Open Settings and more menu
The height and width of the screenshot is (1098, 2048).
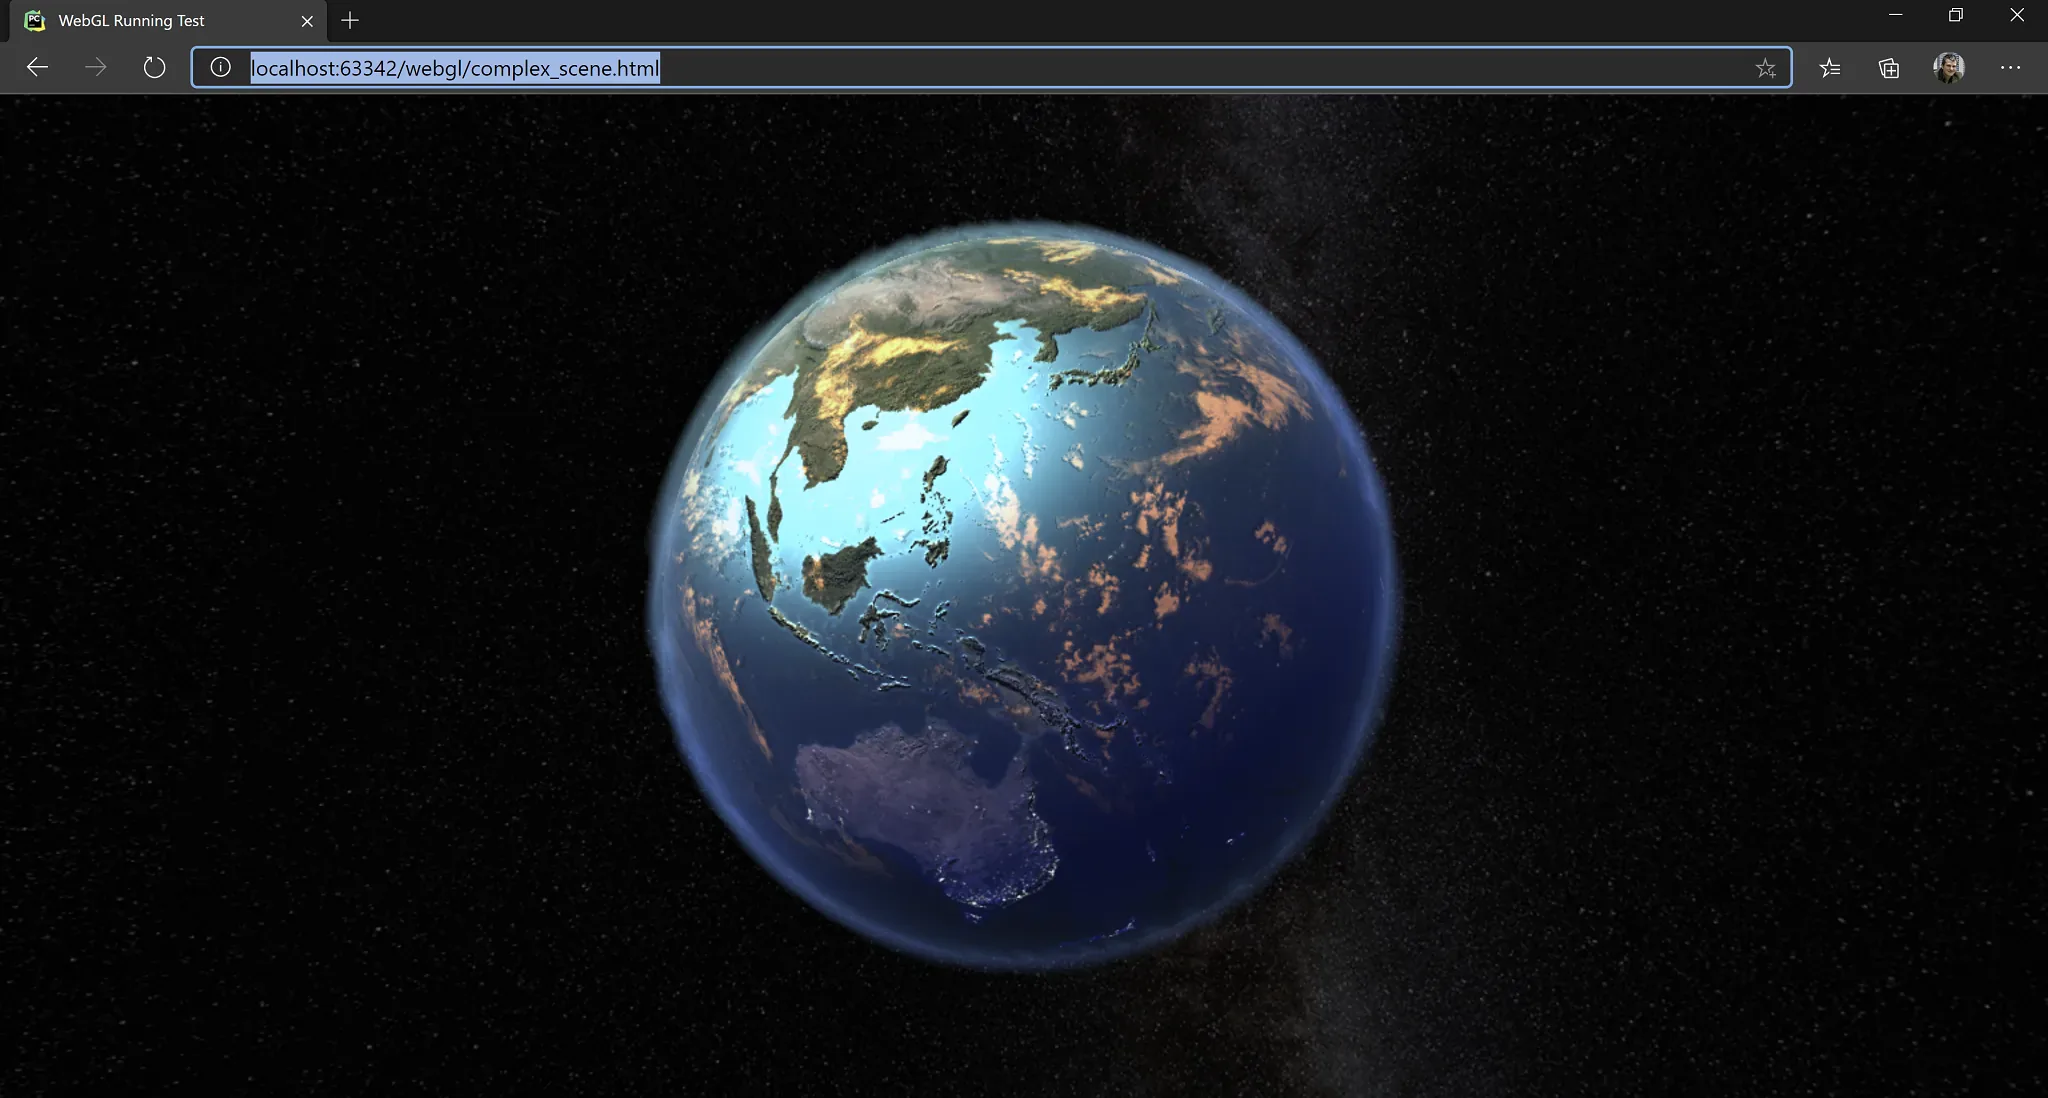pos(2010,68)
